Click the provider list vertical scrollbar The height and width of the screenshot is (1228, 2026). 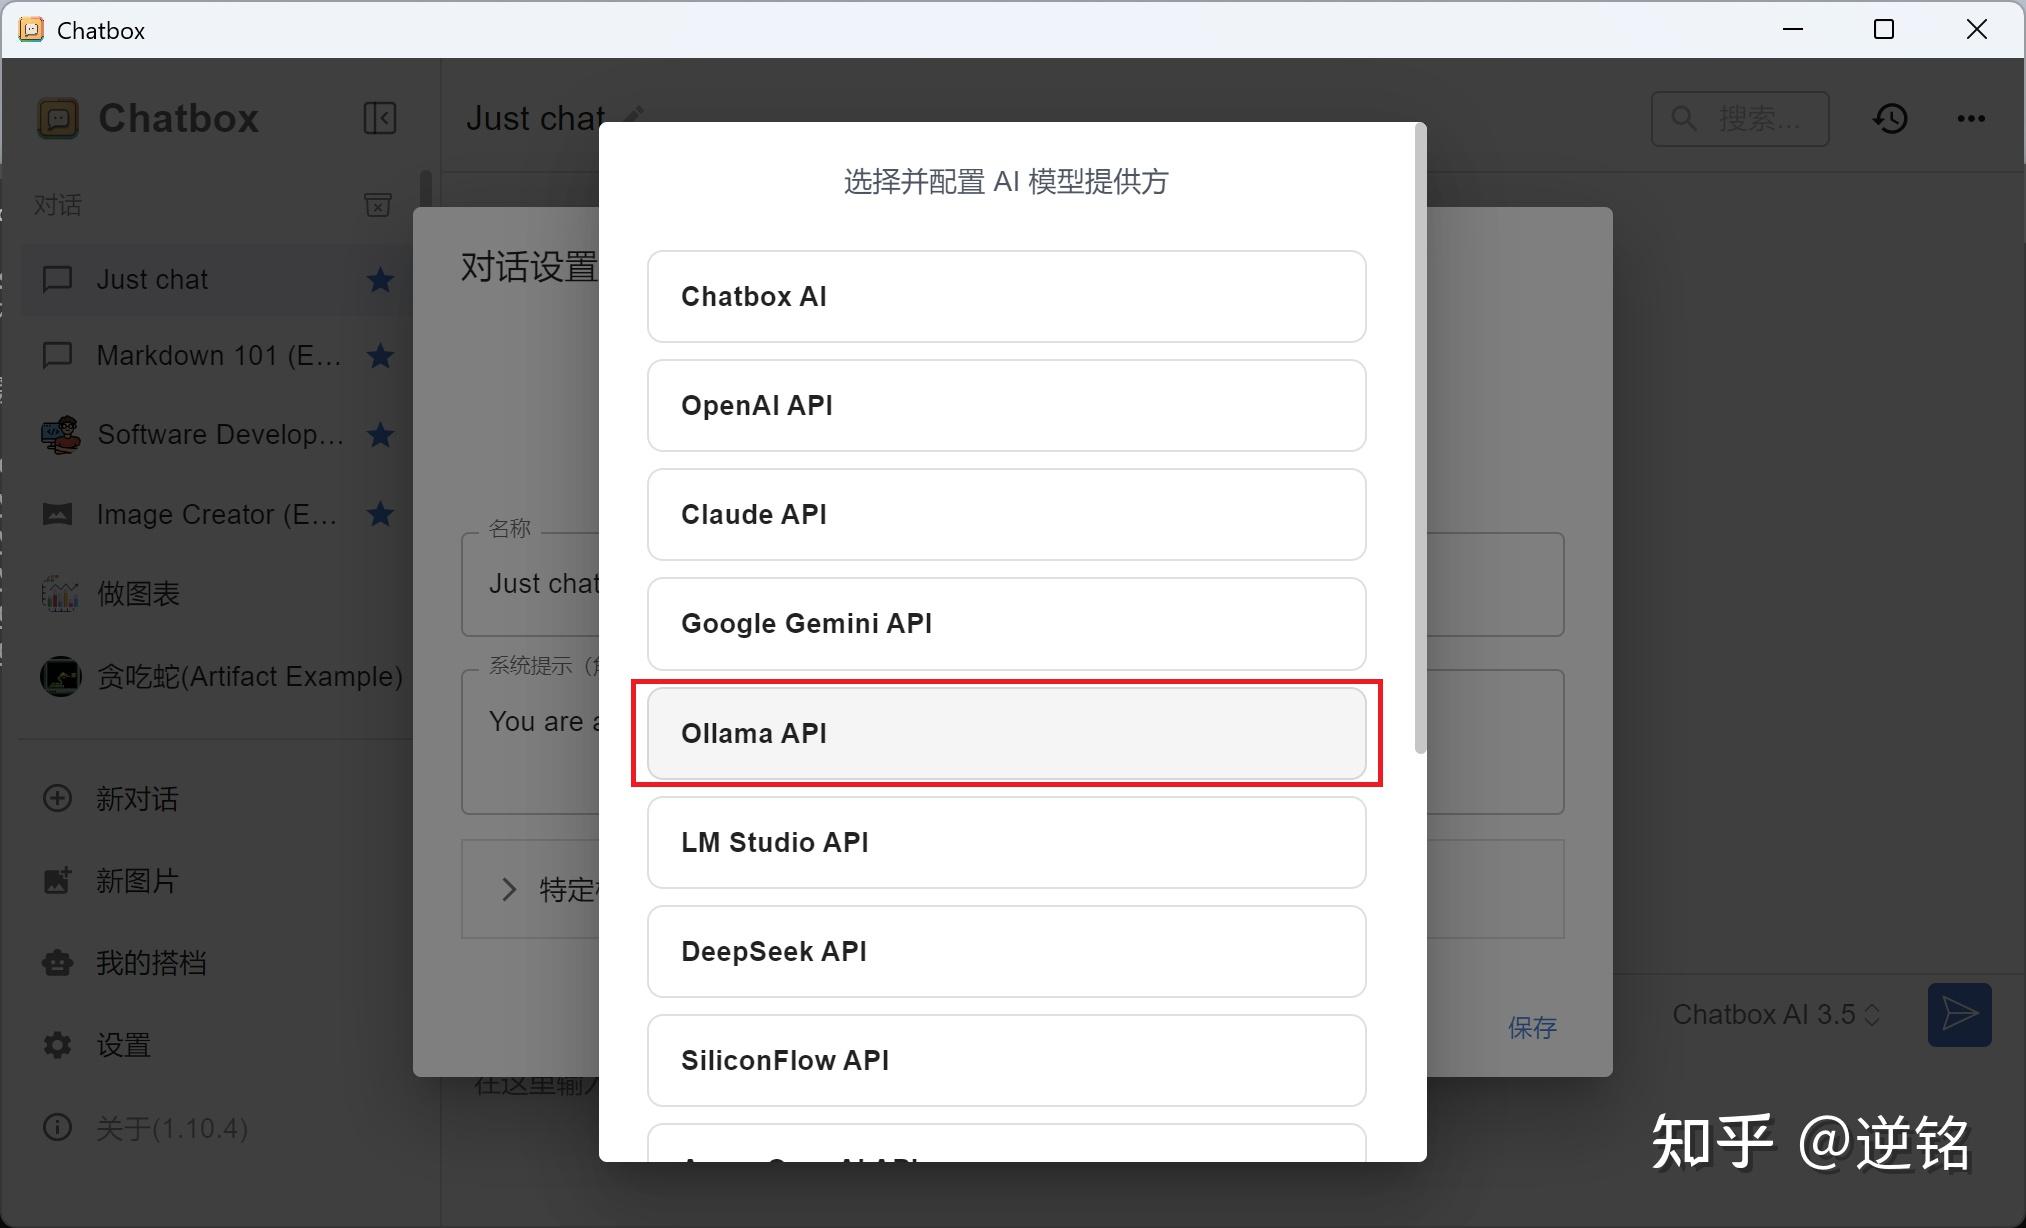[x=1420, y=440]
